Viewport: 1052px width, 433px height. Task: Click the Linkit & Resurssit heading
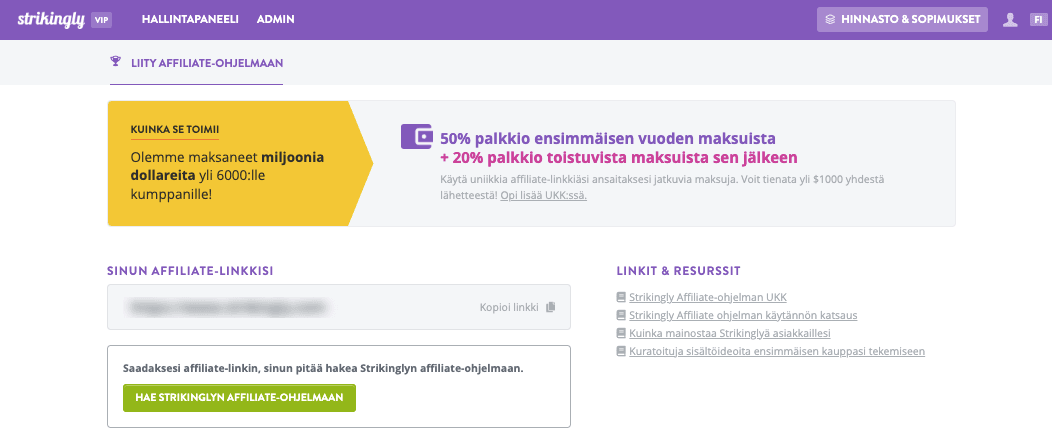click(678, 271)
